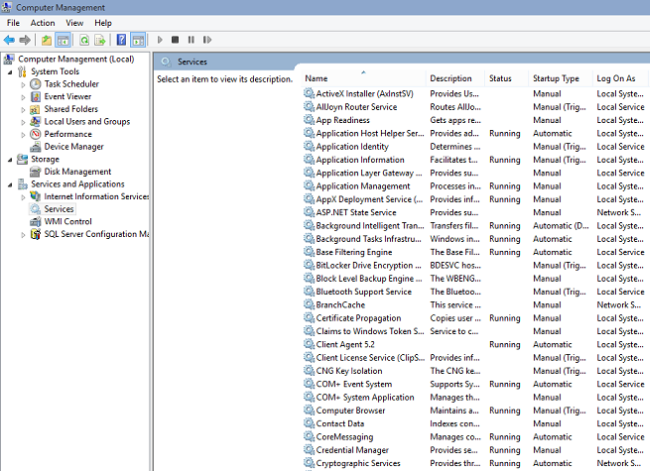The image size is (650, 471).
Task: Sort by the Description column header
Action: (455, 78)
